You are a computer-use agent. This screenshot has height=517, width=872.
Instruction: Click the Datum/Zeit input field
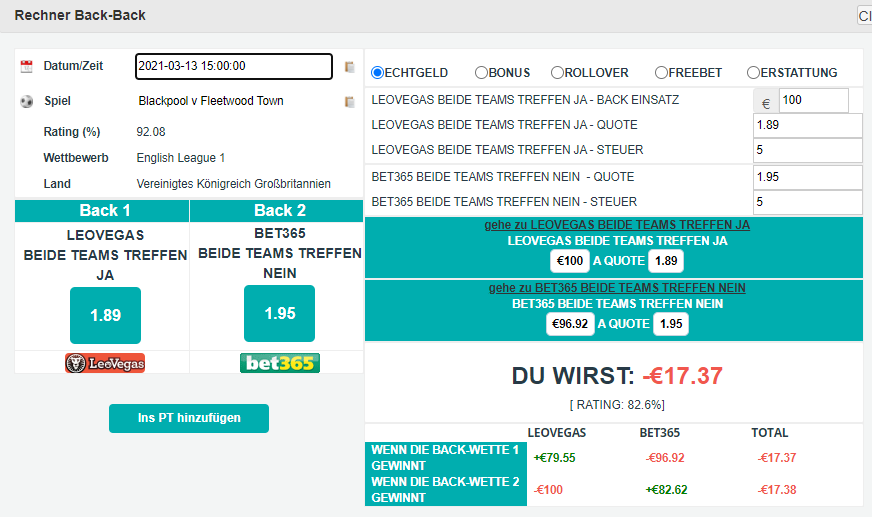(x=234, y=66)
